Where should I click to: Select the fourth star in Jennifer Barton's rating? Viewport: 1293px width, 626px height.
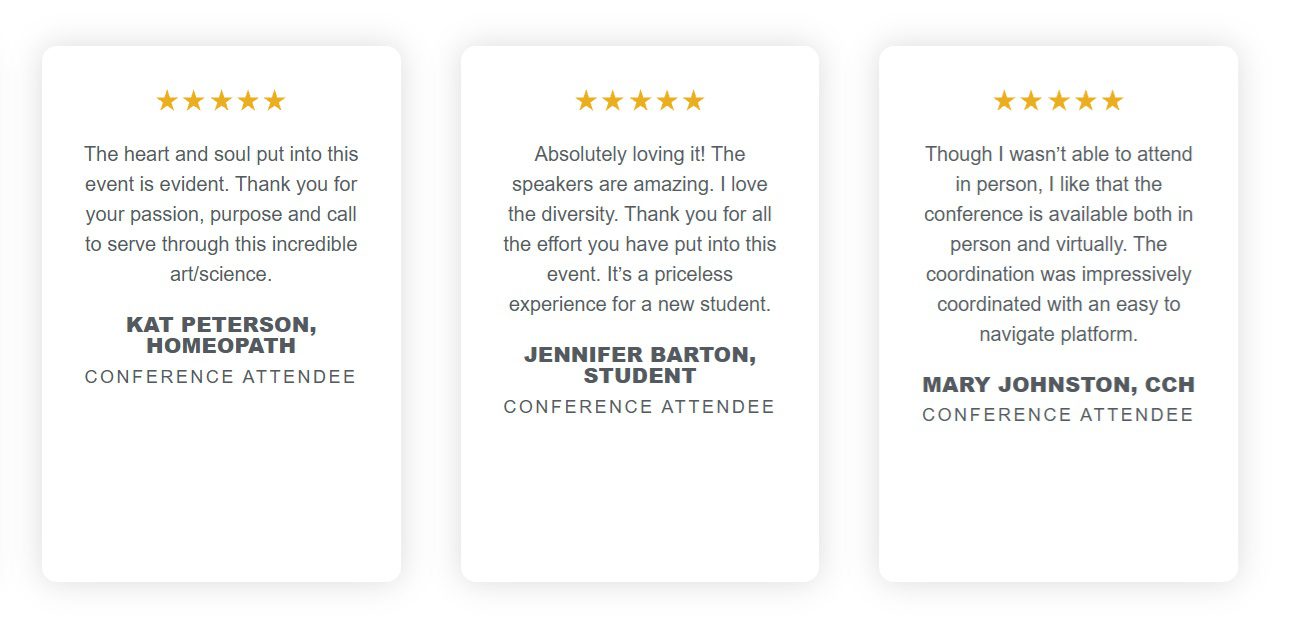pyautogui.click(x=667, y=101)
